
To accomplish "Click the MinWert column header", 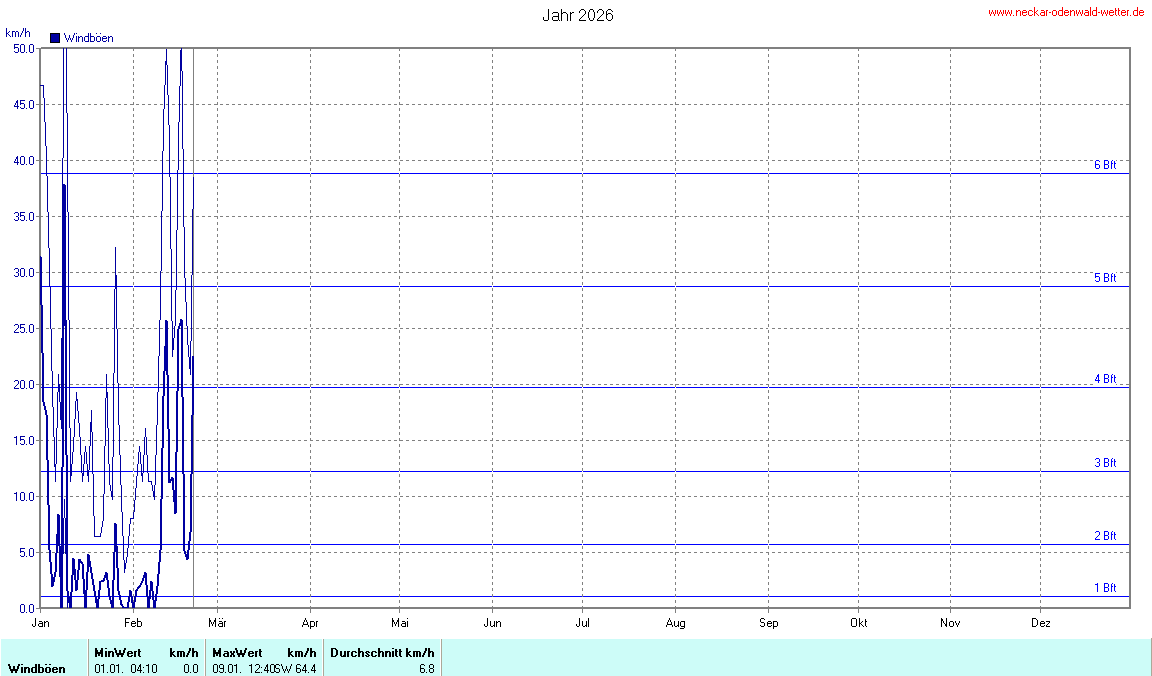I will click(117, 653).
